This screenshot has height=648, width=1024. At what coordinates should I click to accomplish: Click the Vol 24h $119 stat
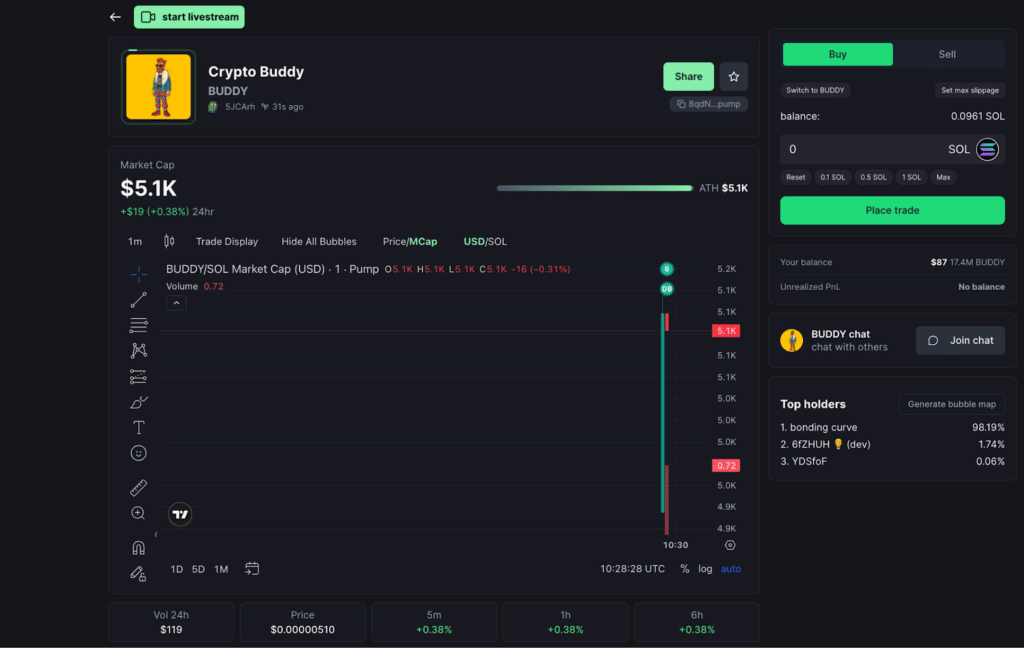(171, 623)
